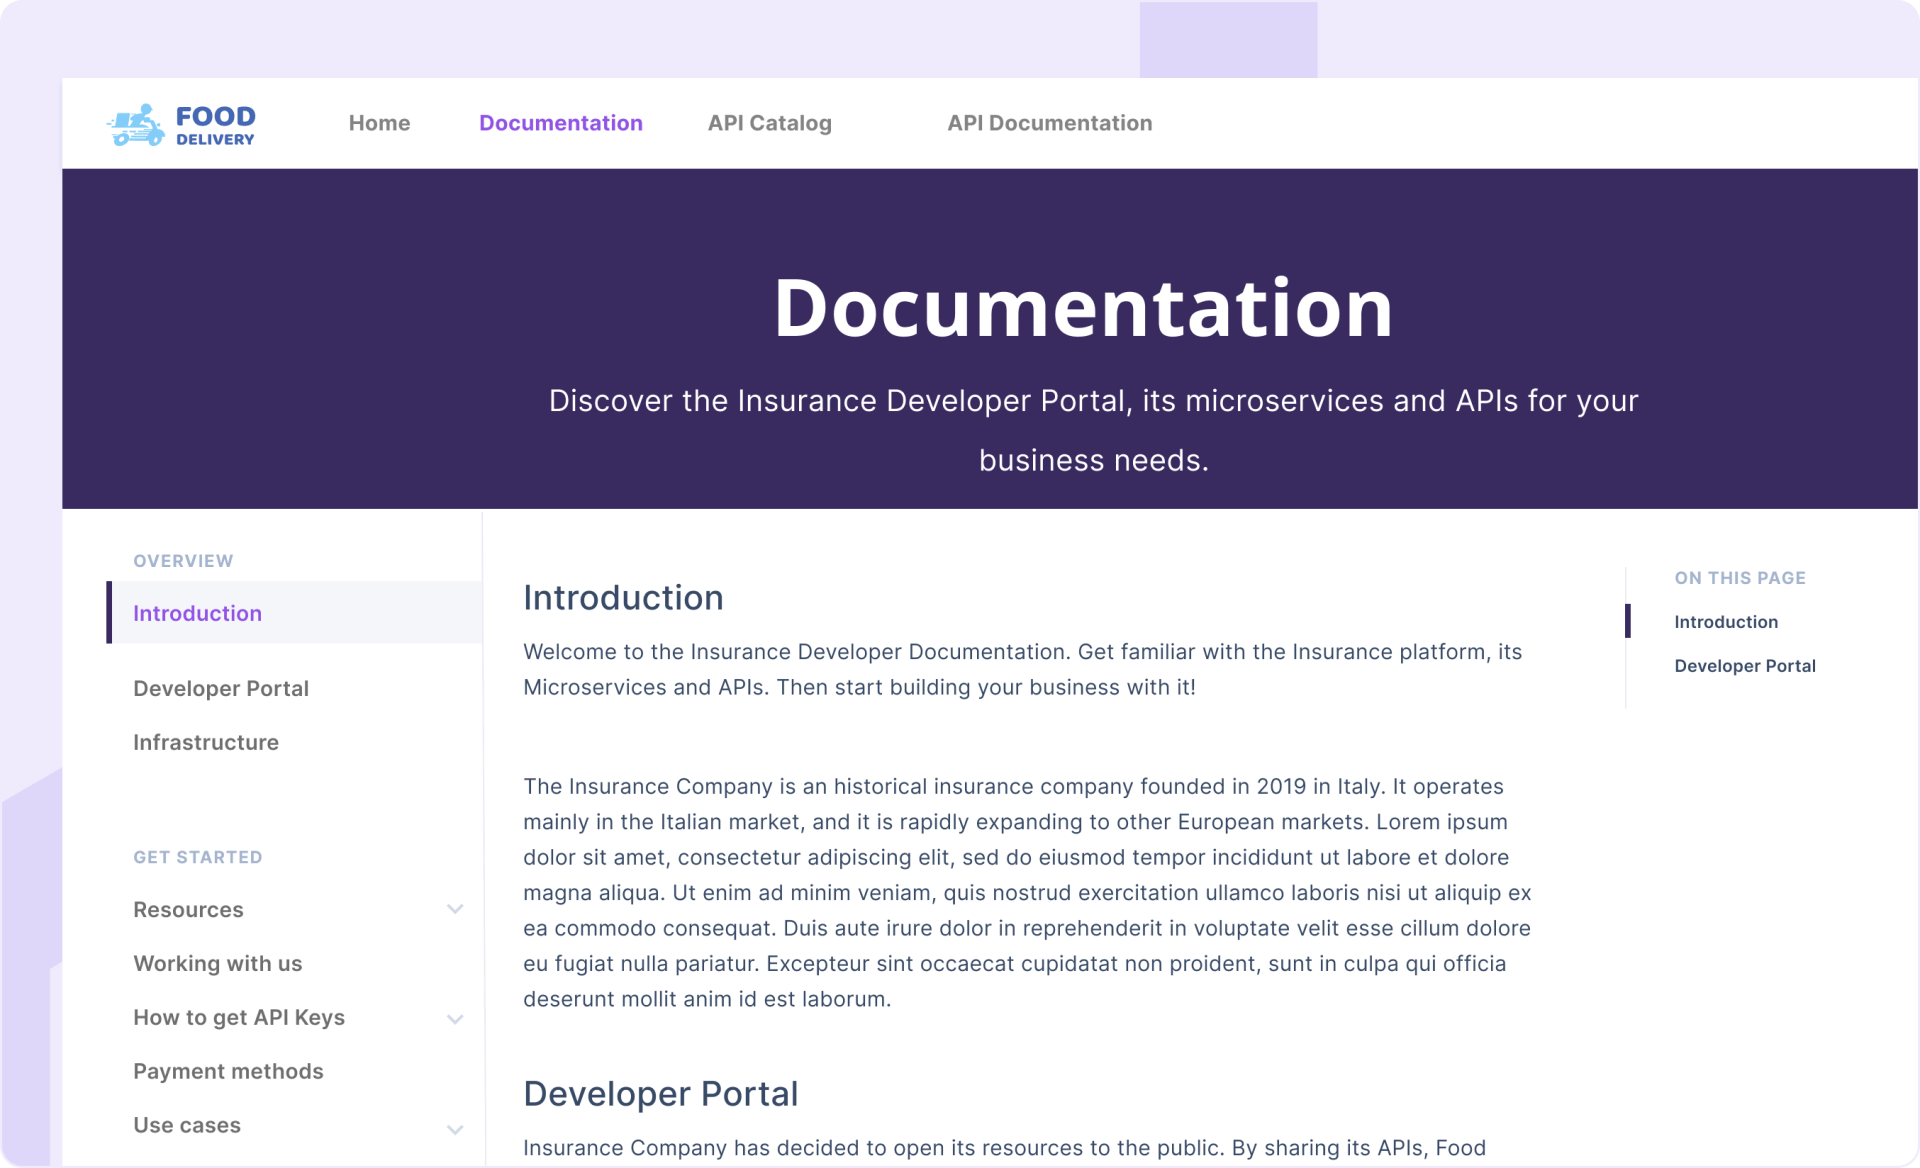Navigate to API Documentation
This screenshot has width=1920, height=1168.
point(1049,123)
